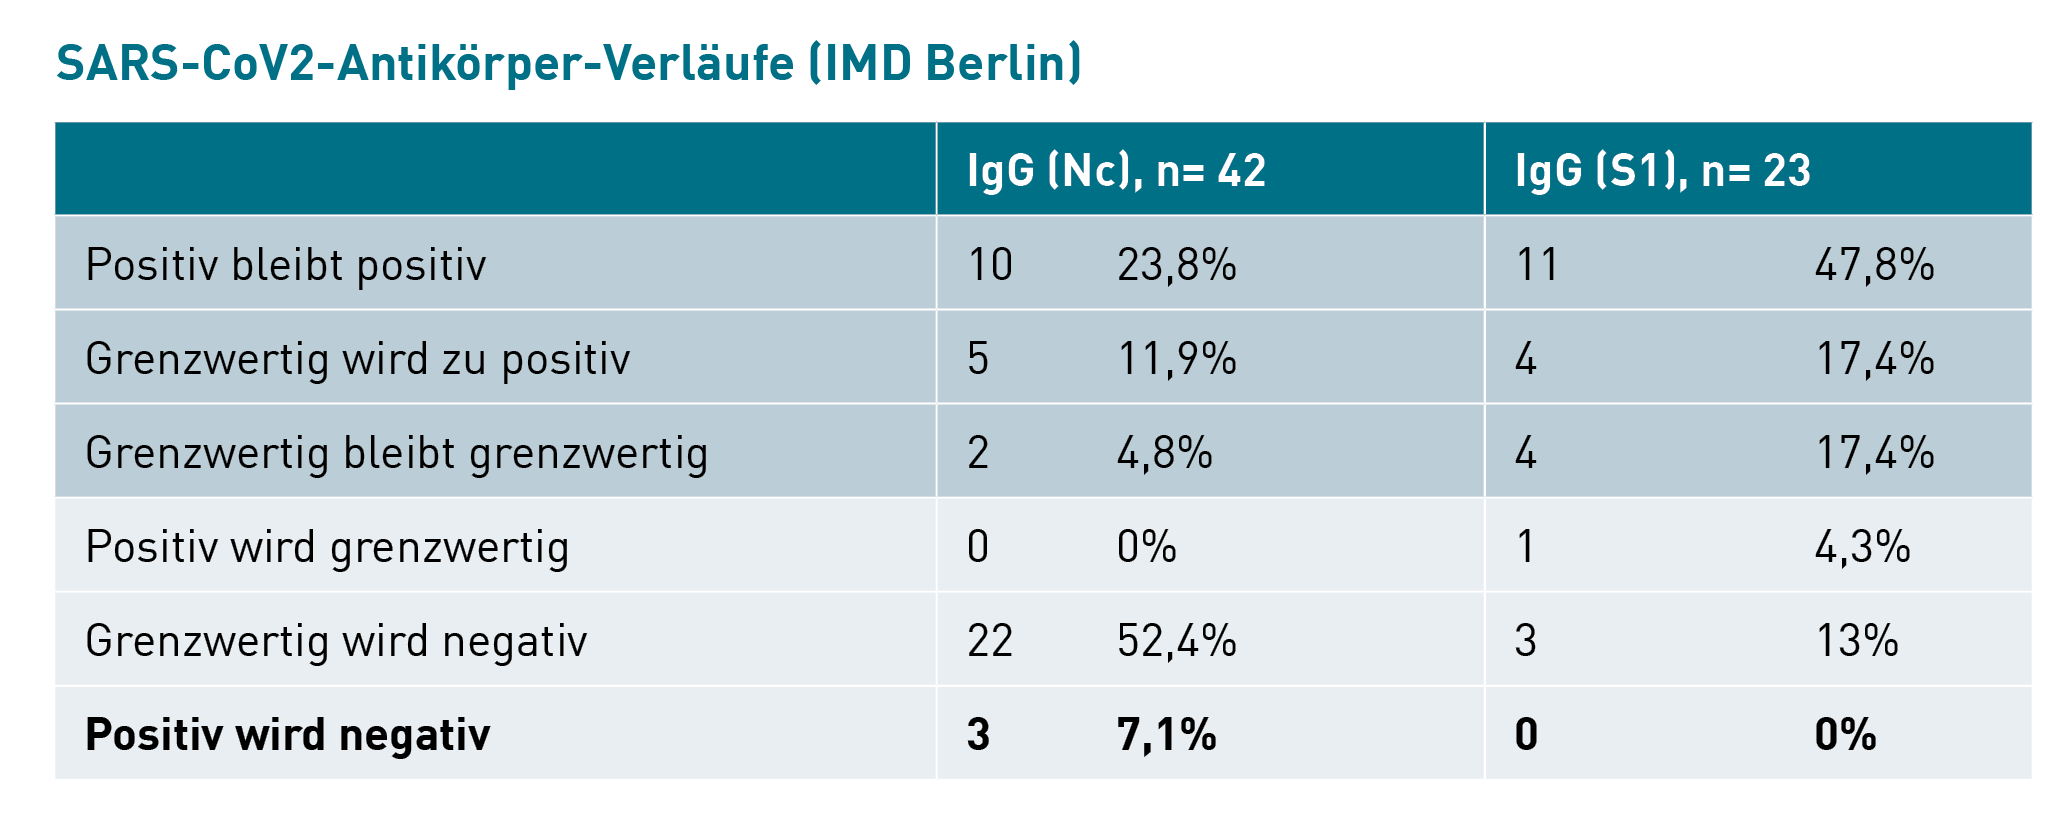The height and width of the screenshot is (820, 2070).
Task: Click the bold 'Positiv wird negativ' label
Action: pos(288,735)
